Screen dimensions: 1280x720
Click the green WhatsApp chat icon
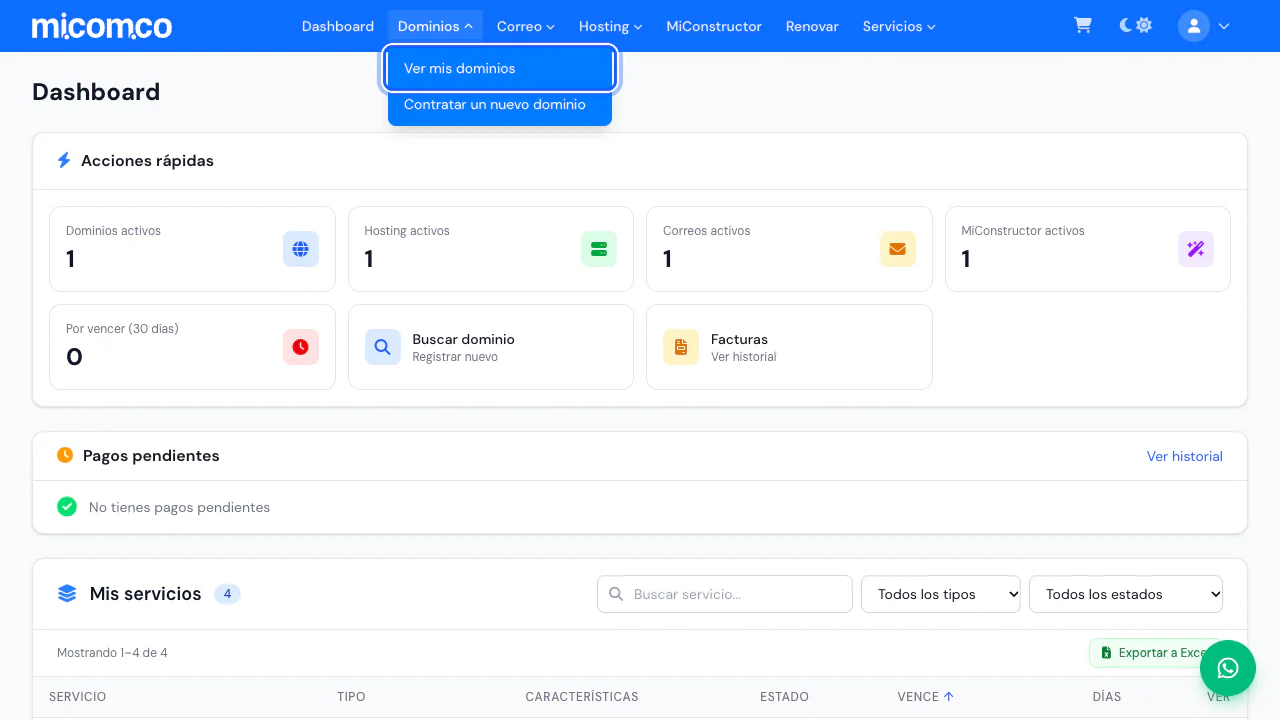click(x=1228, y=668)
